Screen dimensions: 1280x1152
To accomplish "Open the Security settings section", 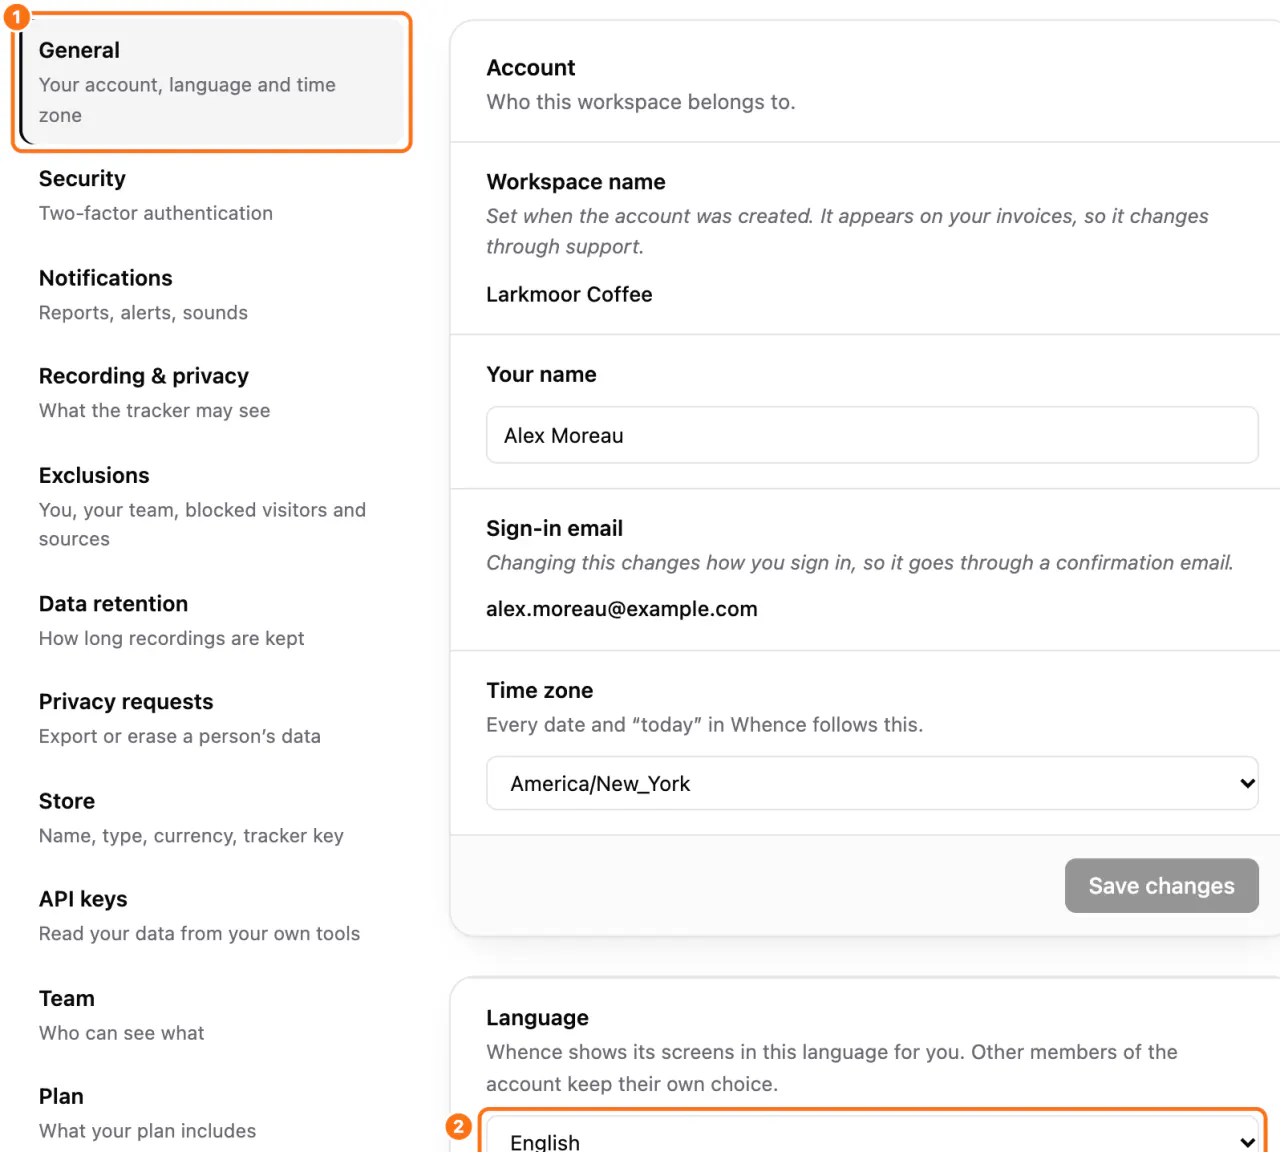I will click(x=212, y=195).
